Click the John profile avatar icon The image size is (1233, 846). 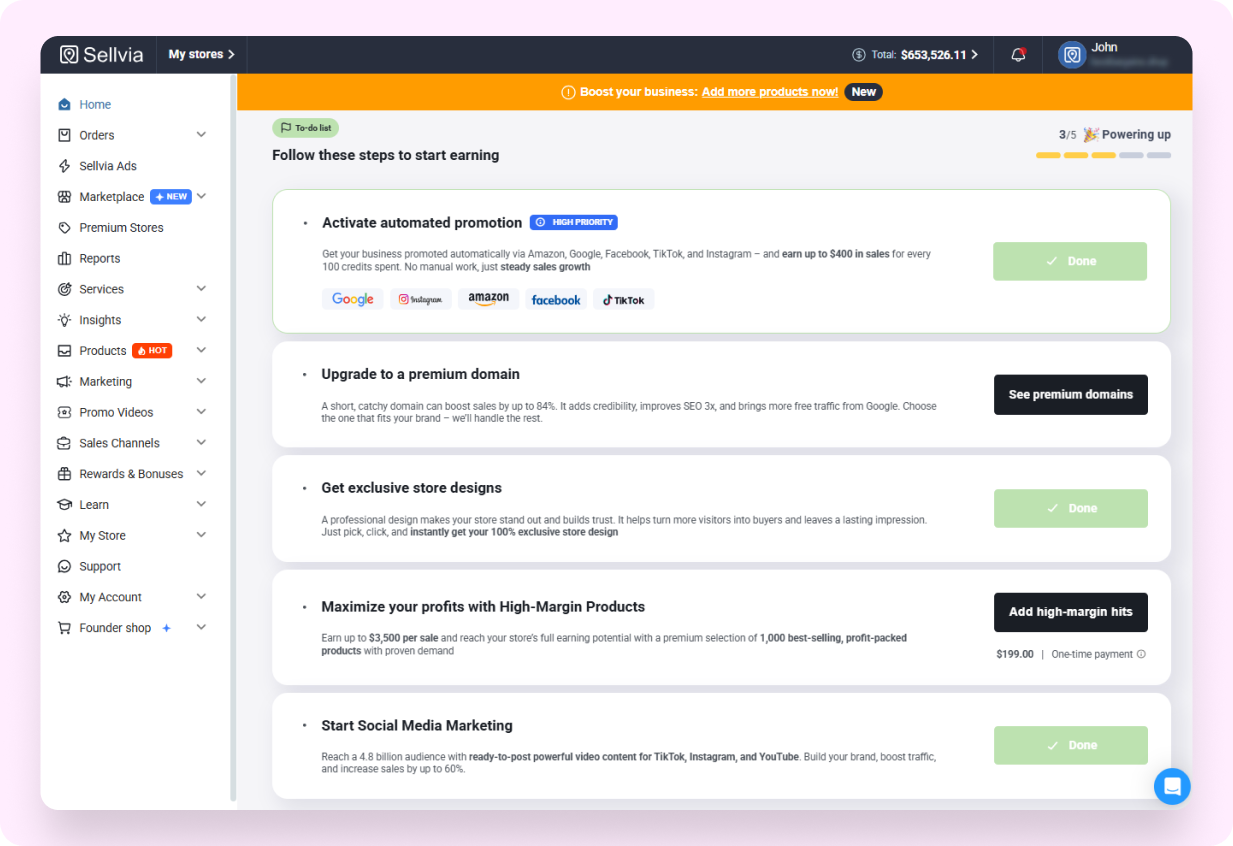tap(1072, 55)
